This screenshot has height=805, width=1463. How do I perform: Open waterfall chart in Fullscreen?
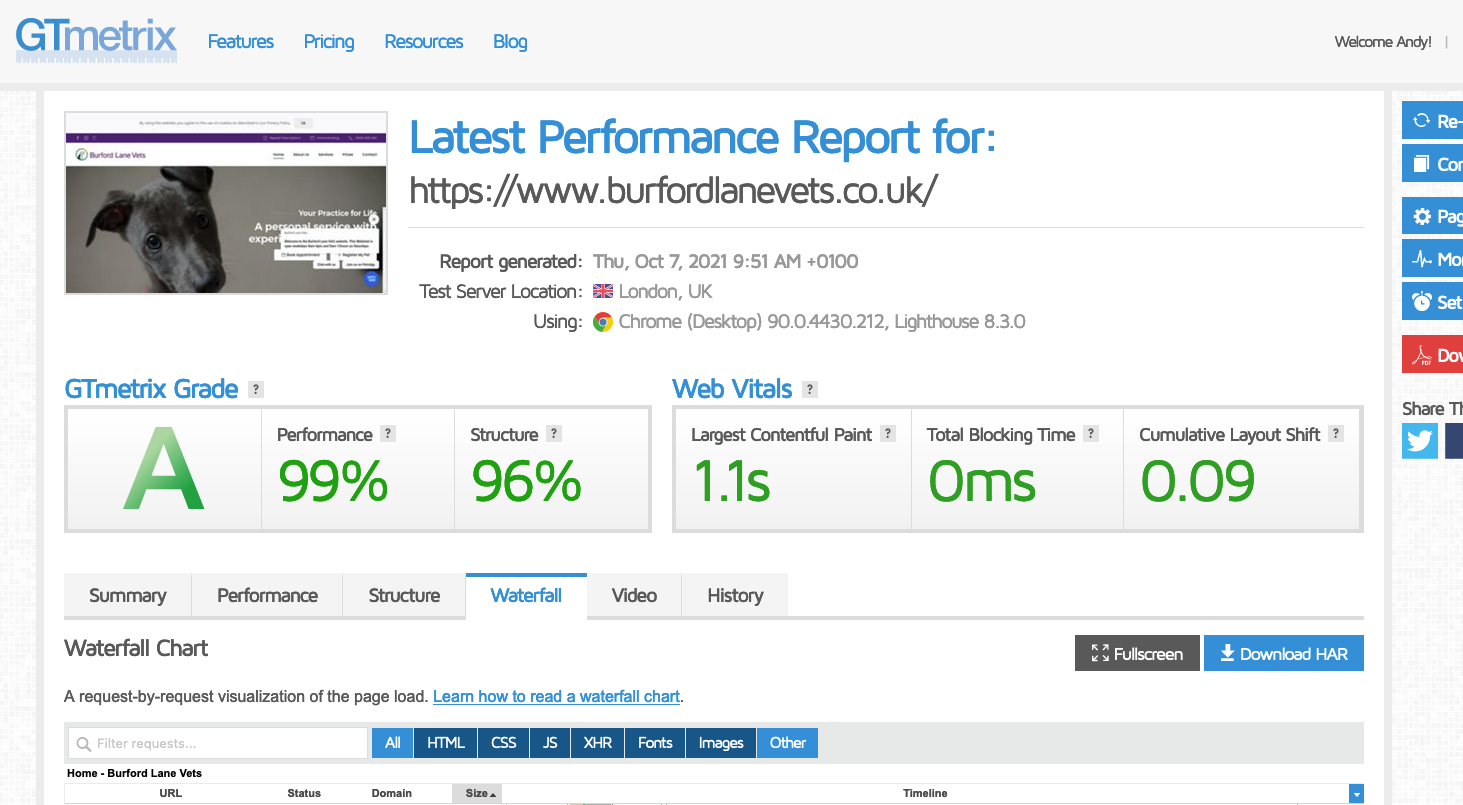pyautogui.click(x=1137, y=654)
